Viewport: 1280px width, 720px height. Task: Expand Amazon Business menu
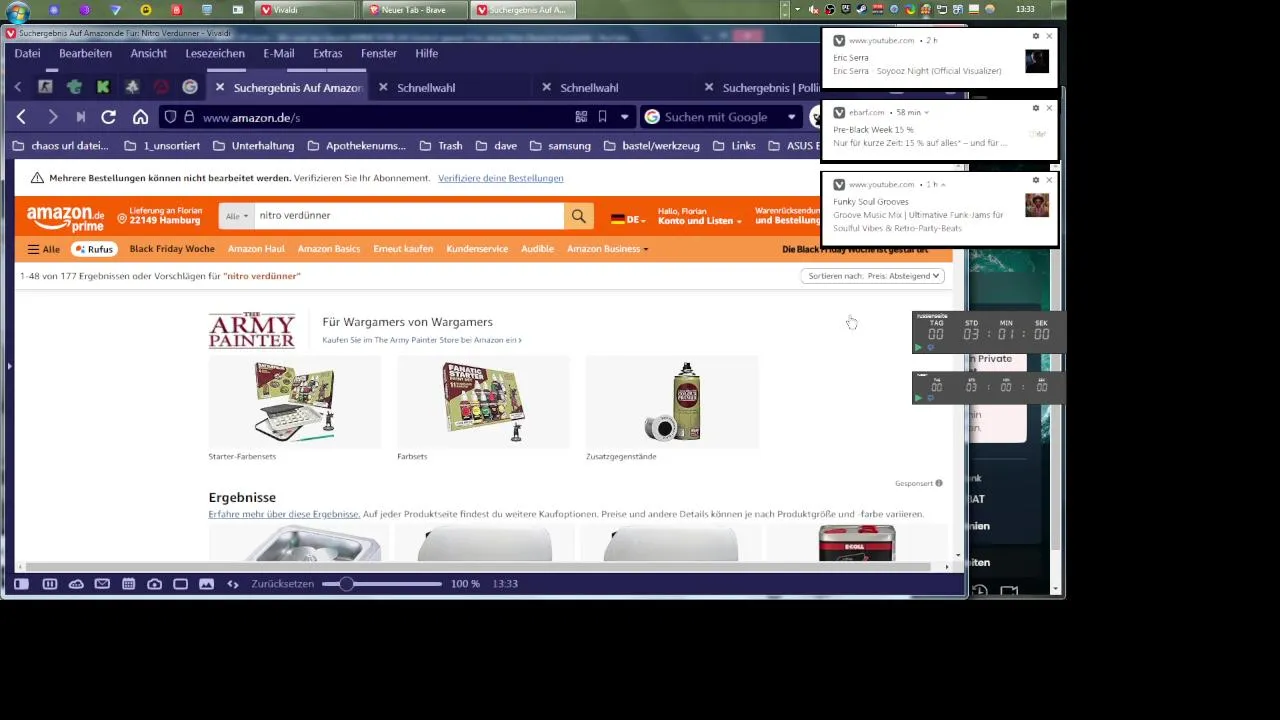[607, 249]
